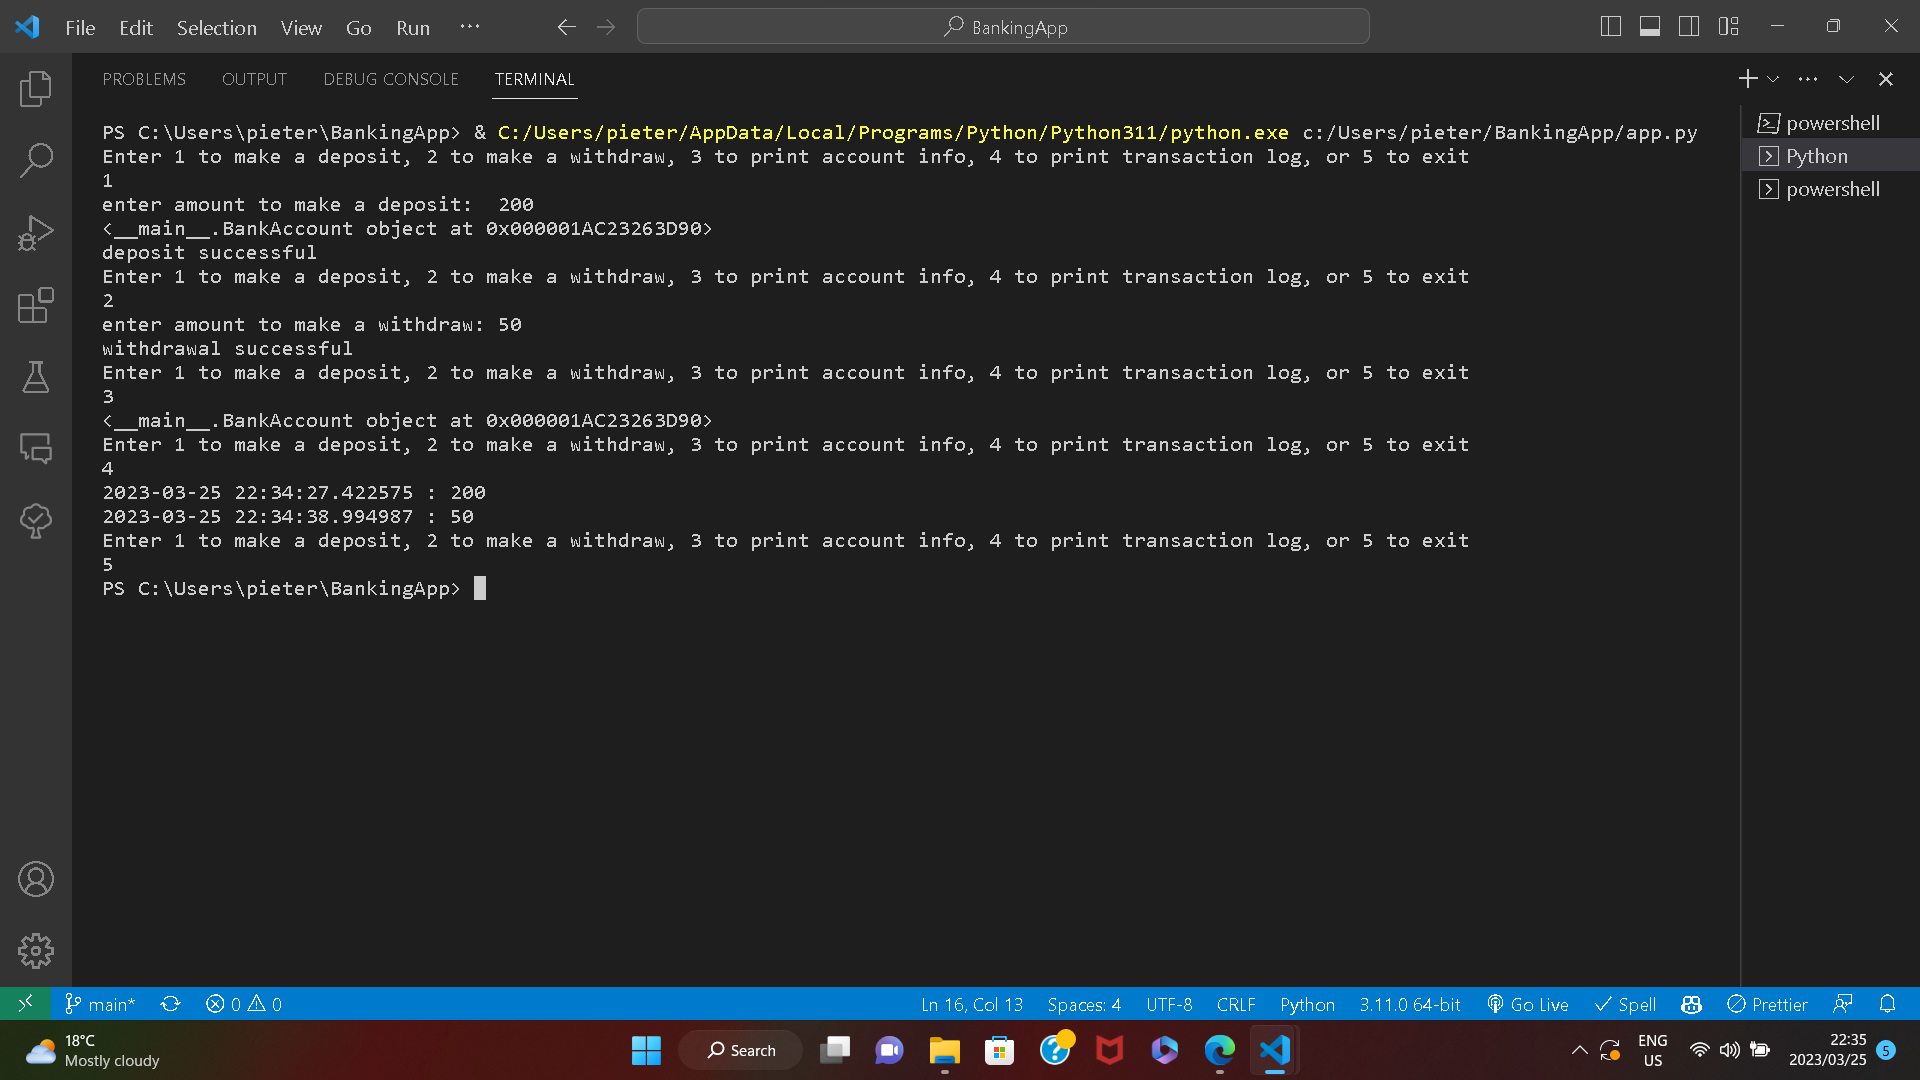Open the terminal panel more actions menu
Screen dimensions: 1920x1080
coord(1808,79)
